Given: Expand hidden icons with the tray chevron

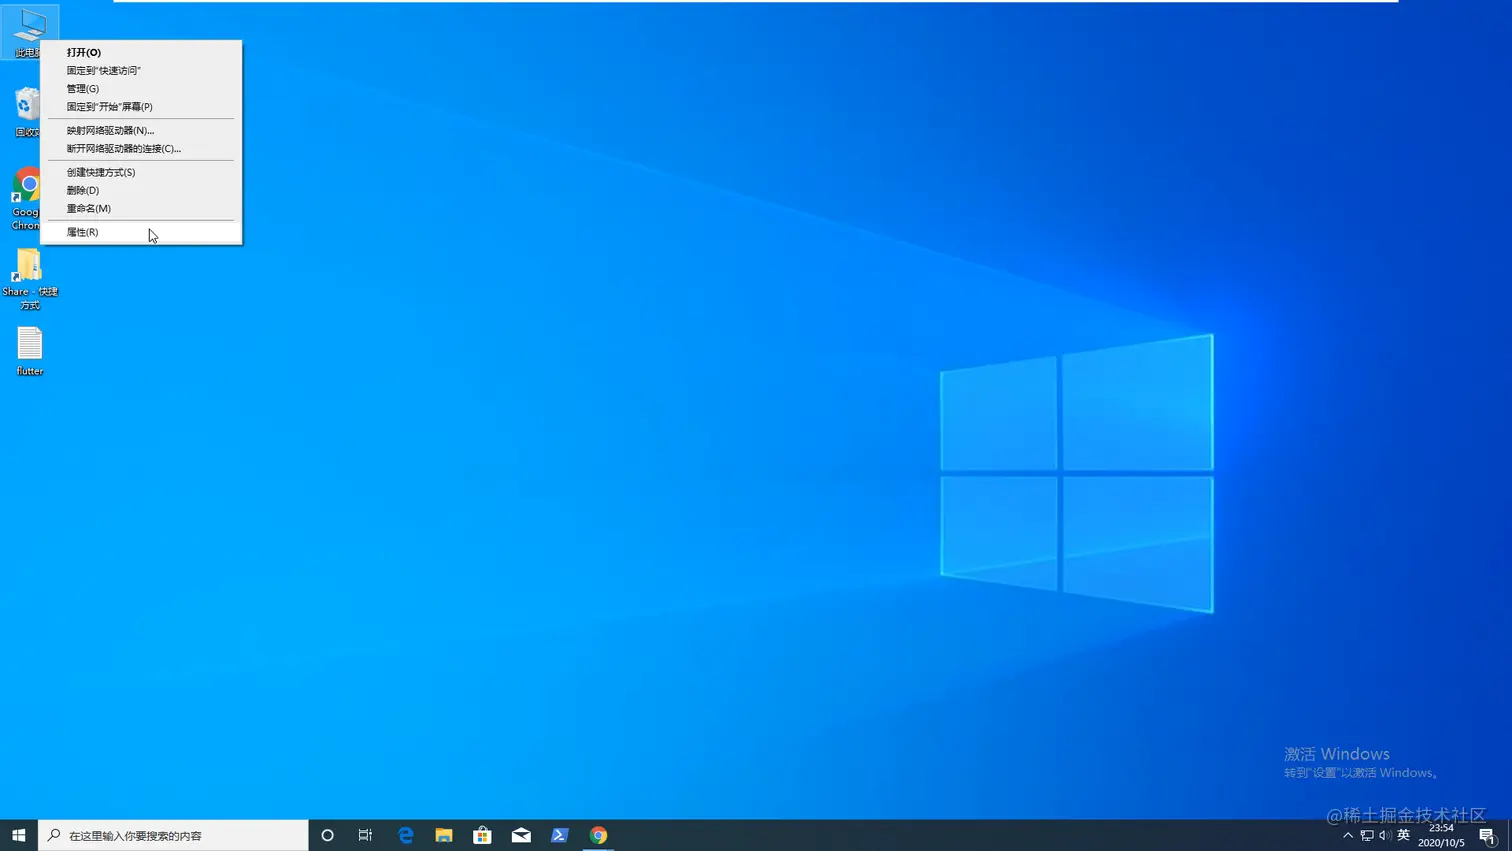Looking at the screenshot, I should (1348, 835).
